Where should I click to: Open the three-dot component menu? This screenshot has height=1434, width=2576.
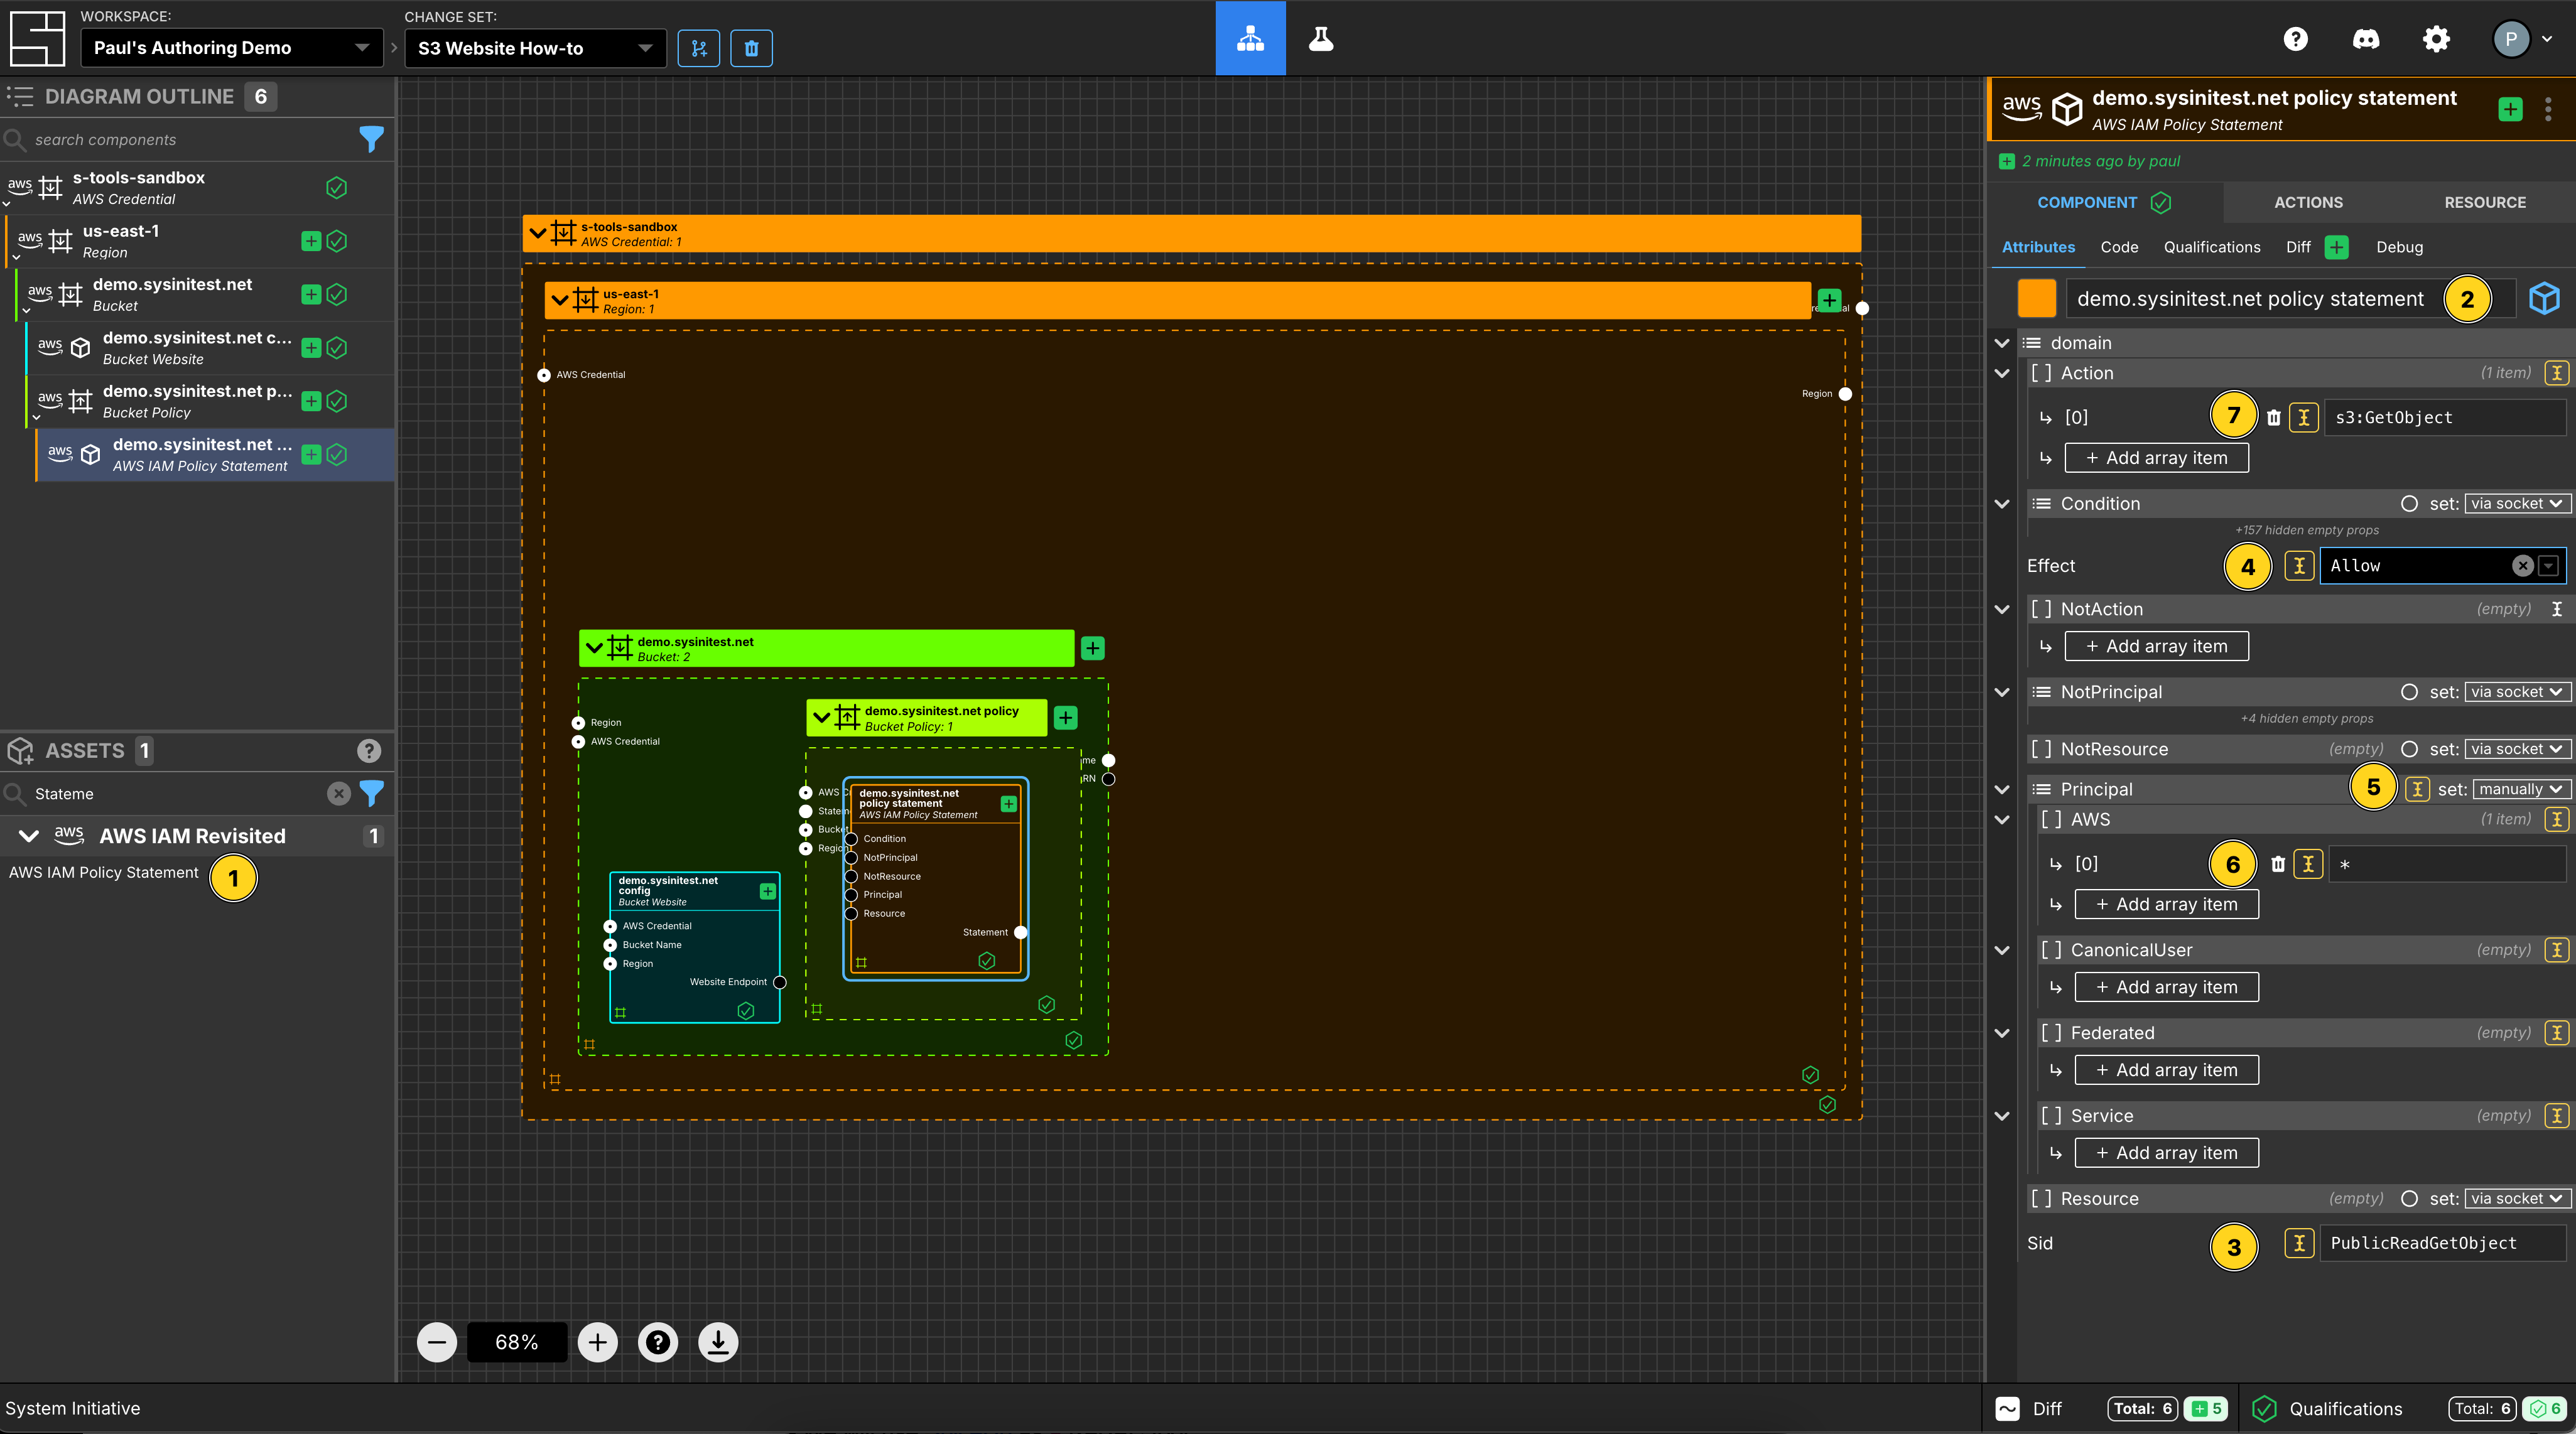pos(2548,109)
